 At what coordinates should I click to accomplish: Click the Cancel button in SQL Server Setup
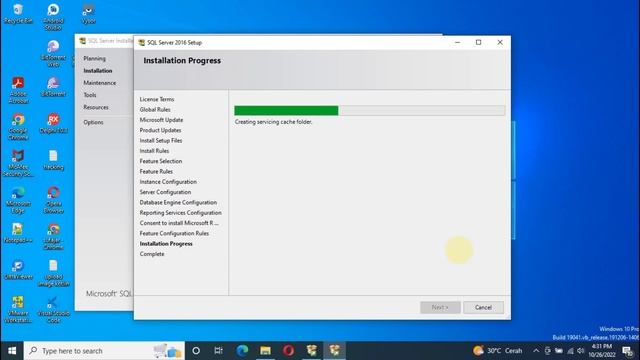point(483,307)
